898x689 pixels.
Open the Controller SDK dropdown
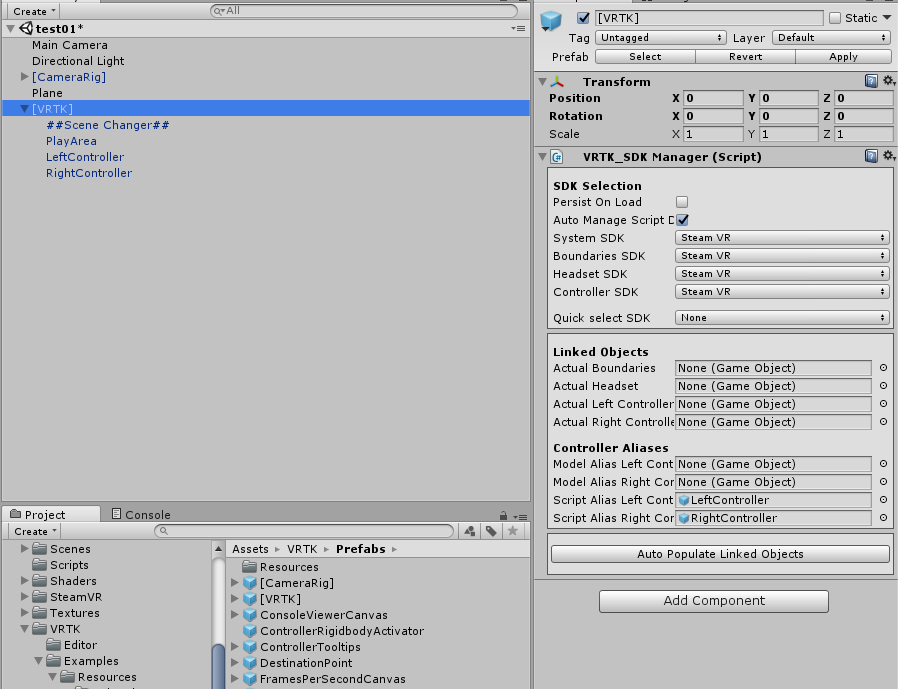[x=782, y=292]
